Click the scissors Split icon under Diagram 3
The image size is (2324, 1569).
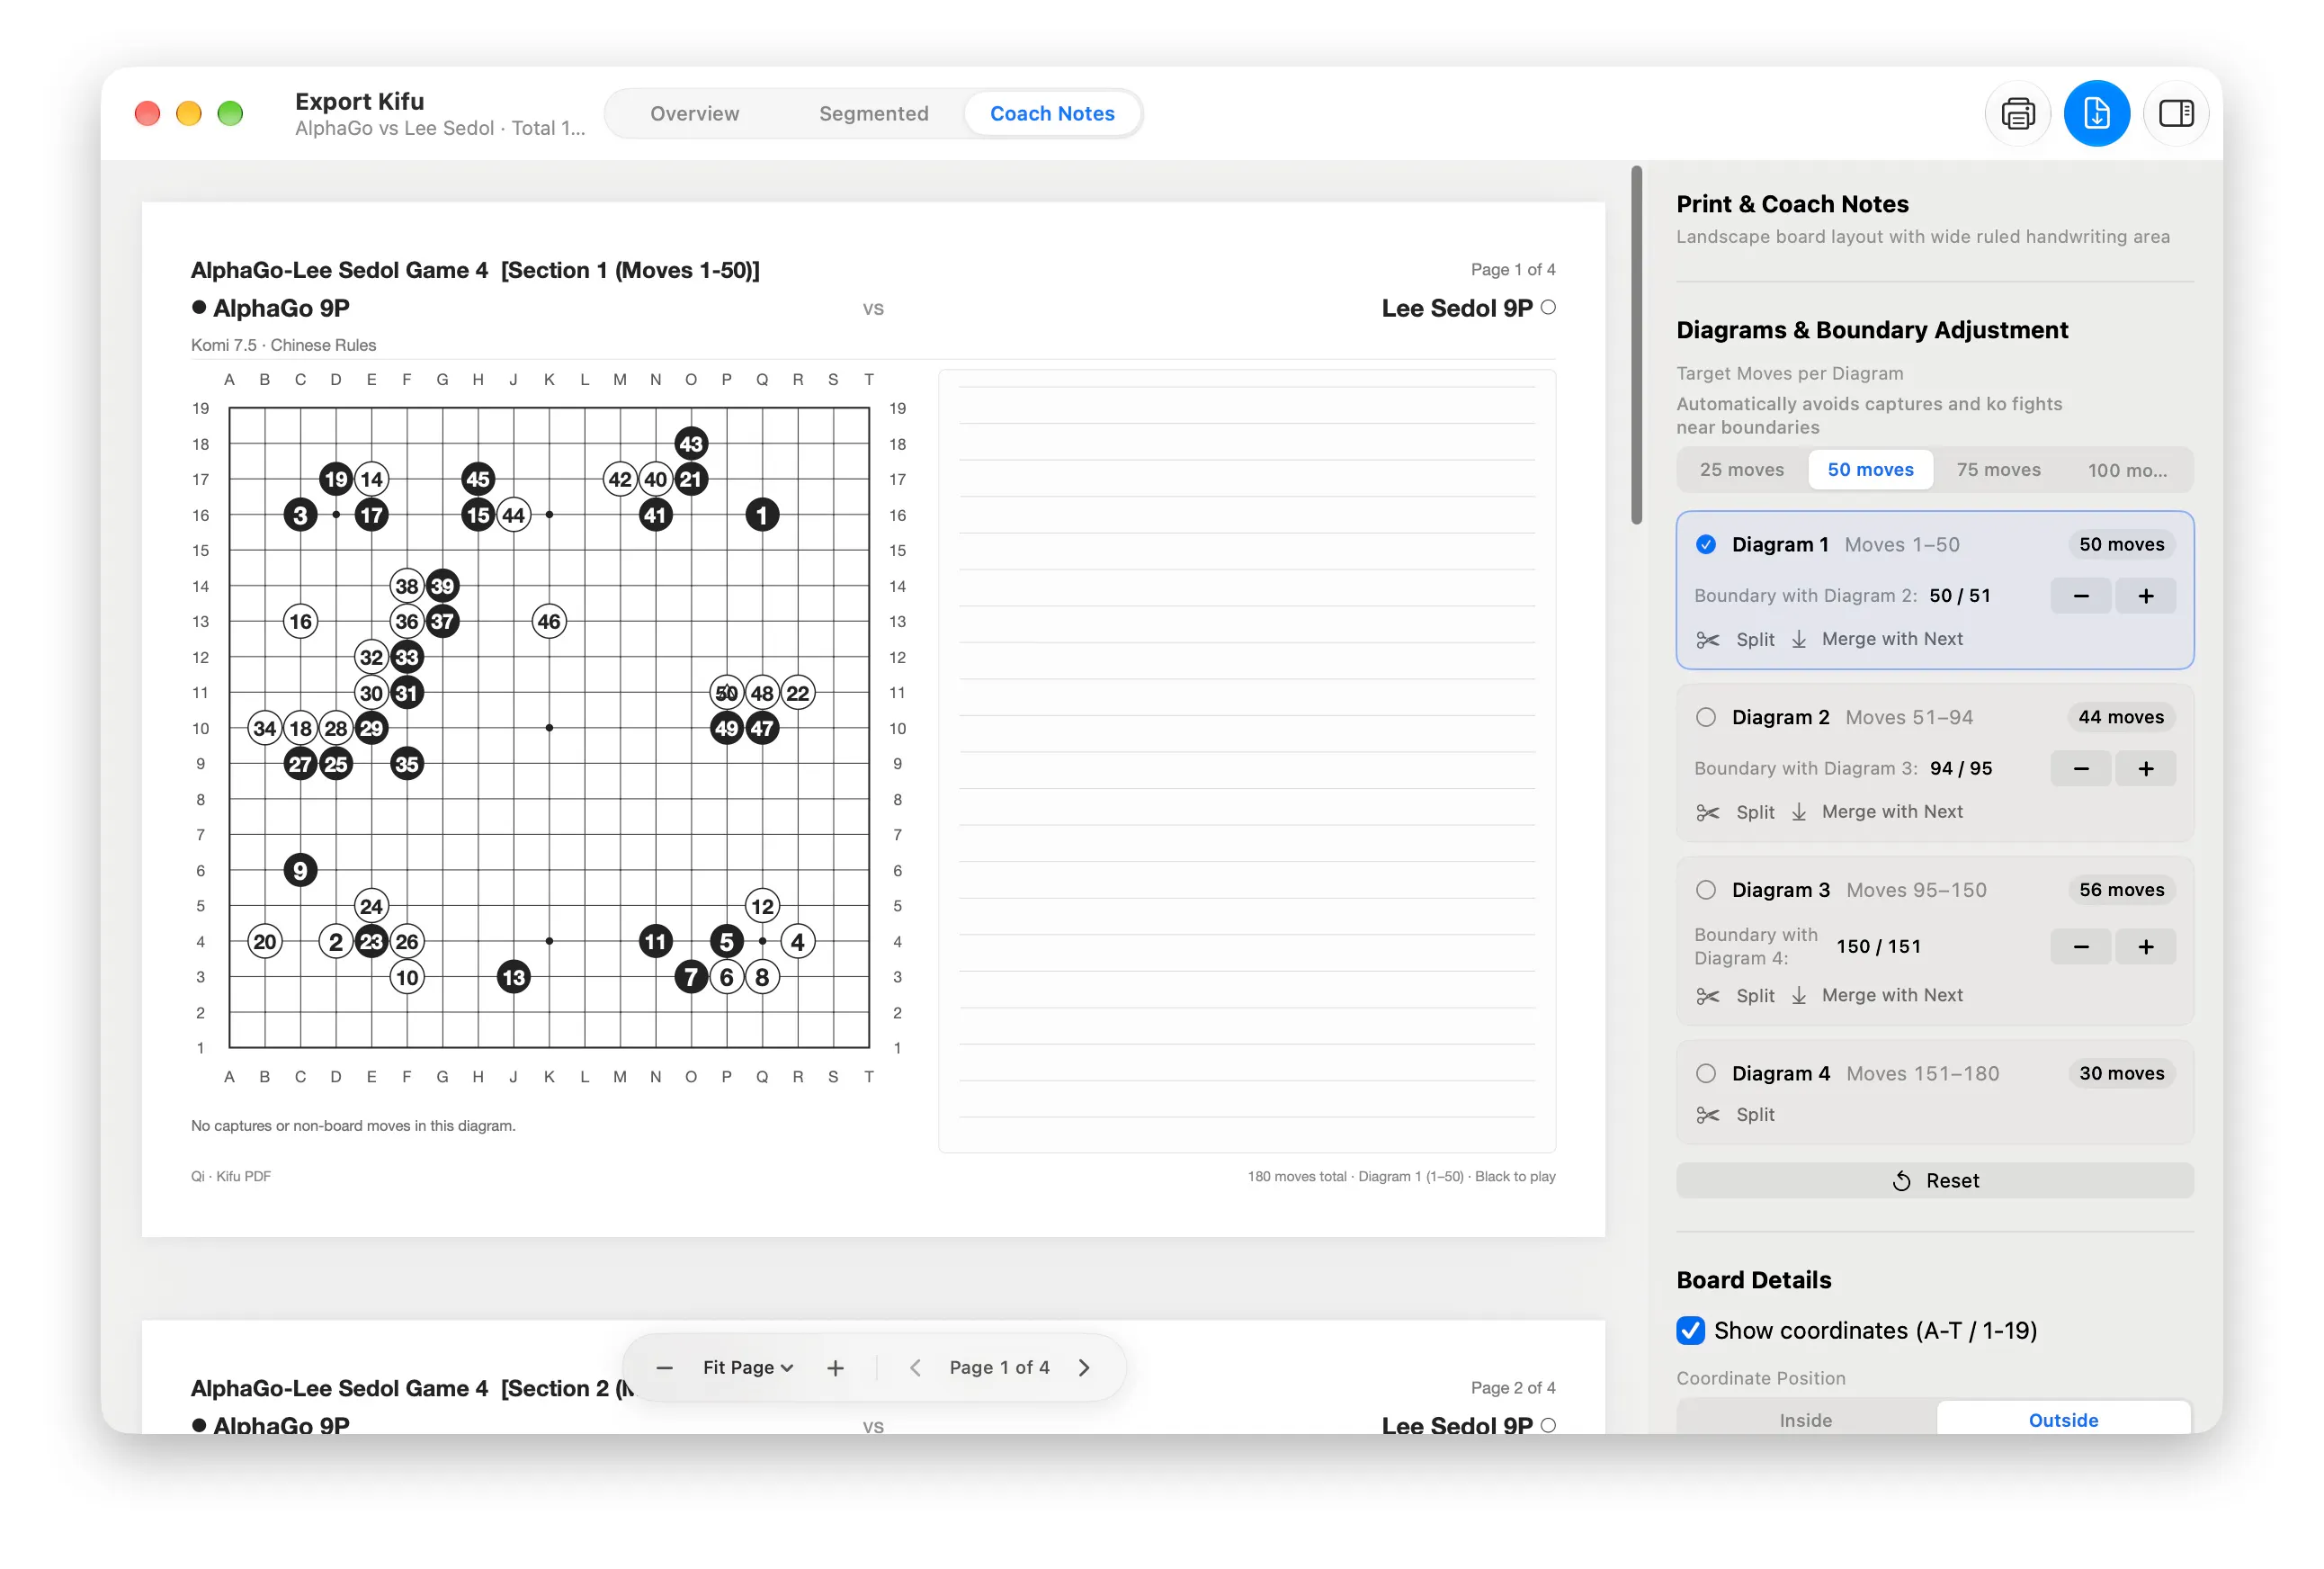1708,996
